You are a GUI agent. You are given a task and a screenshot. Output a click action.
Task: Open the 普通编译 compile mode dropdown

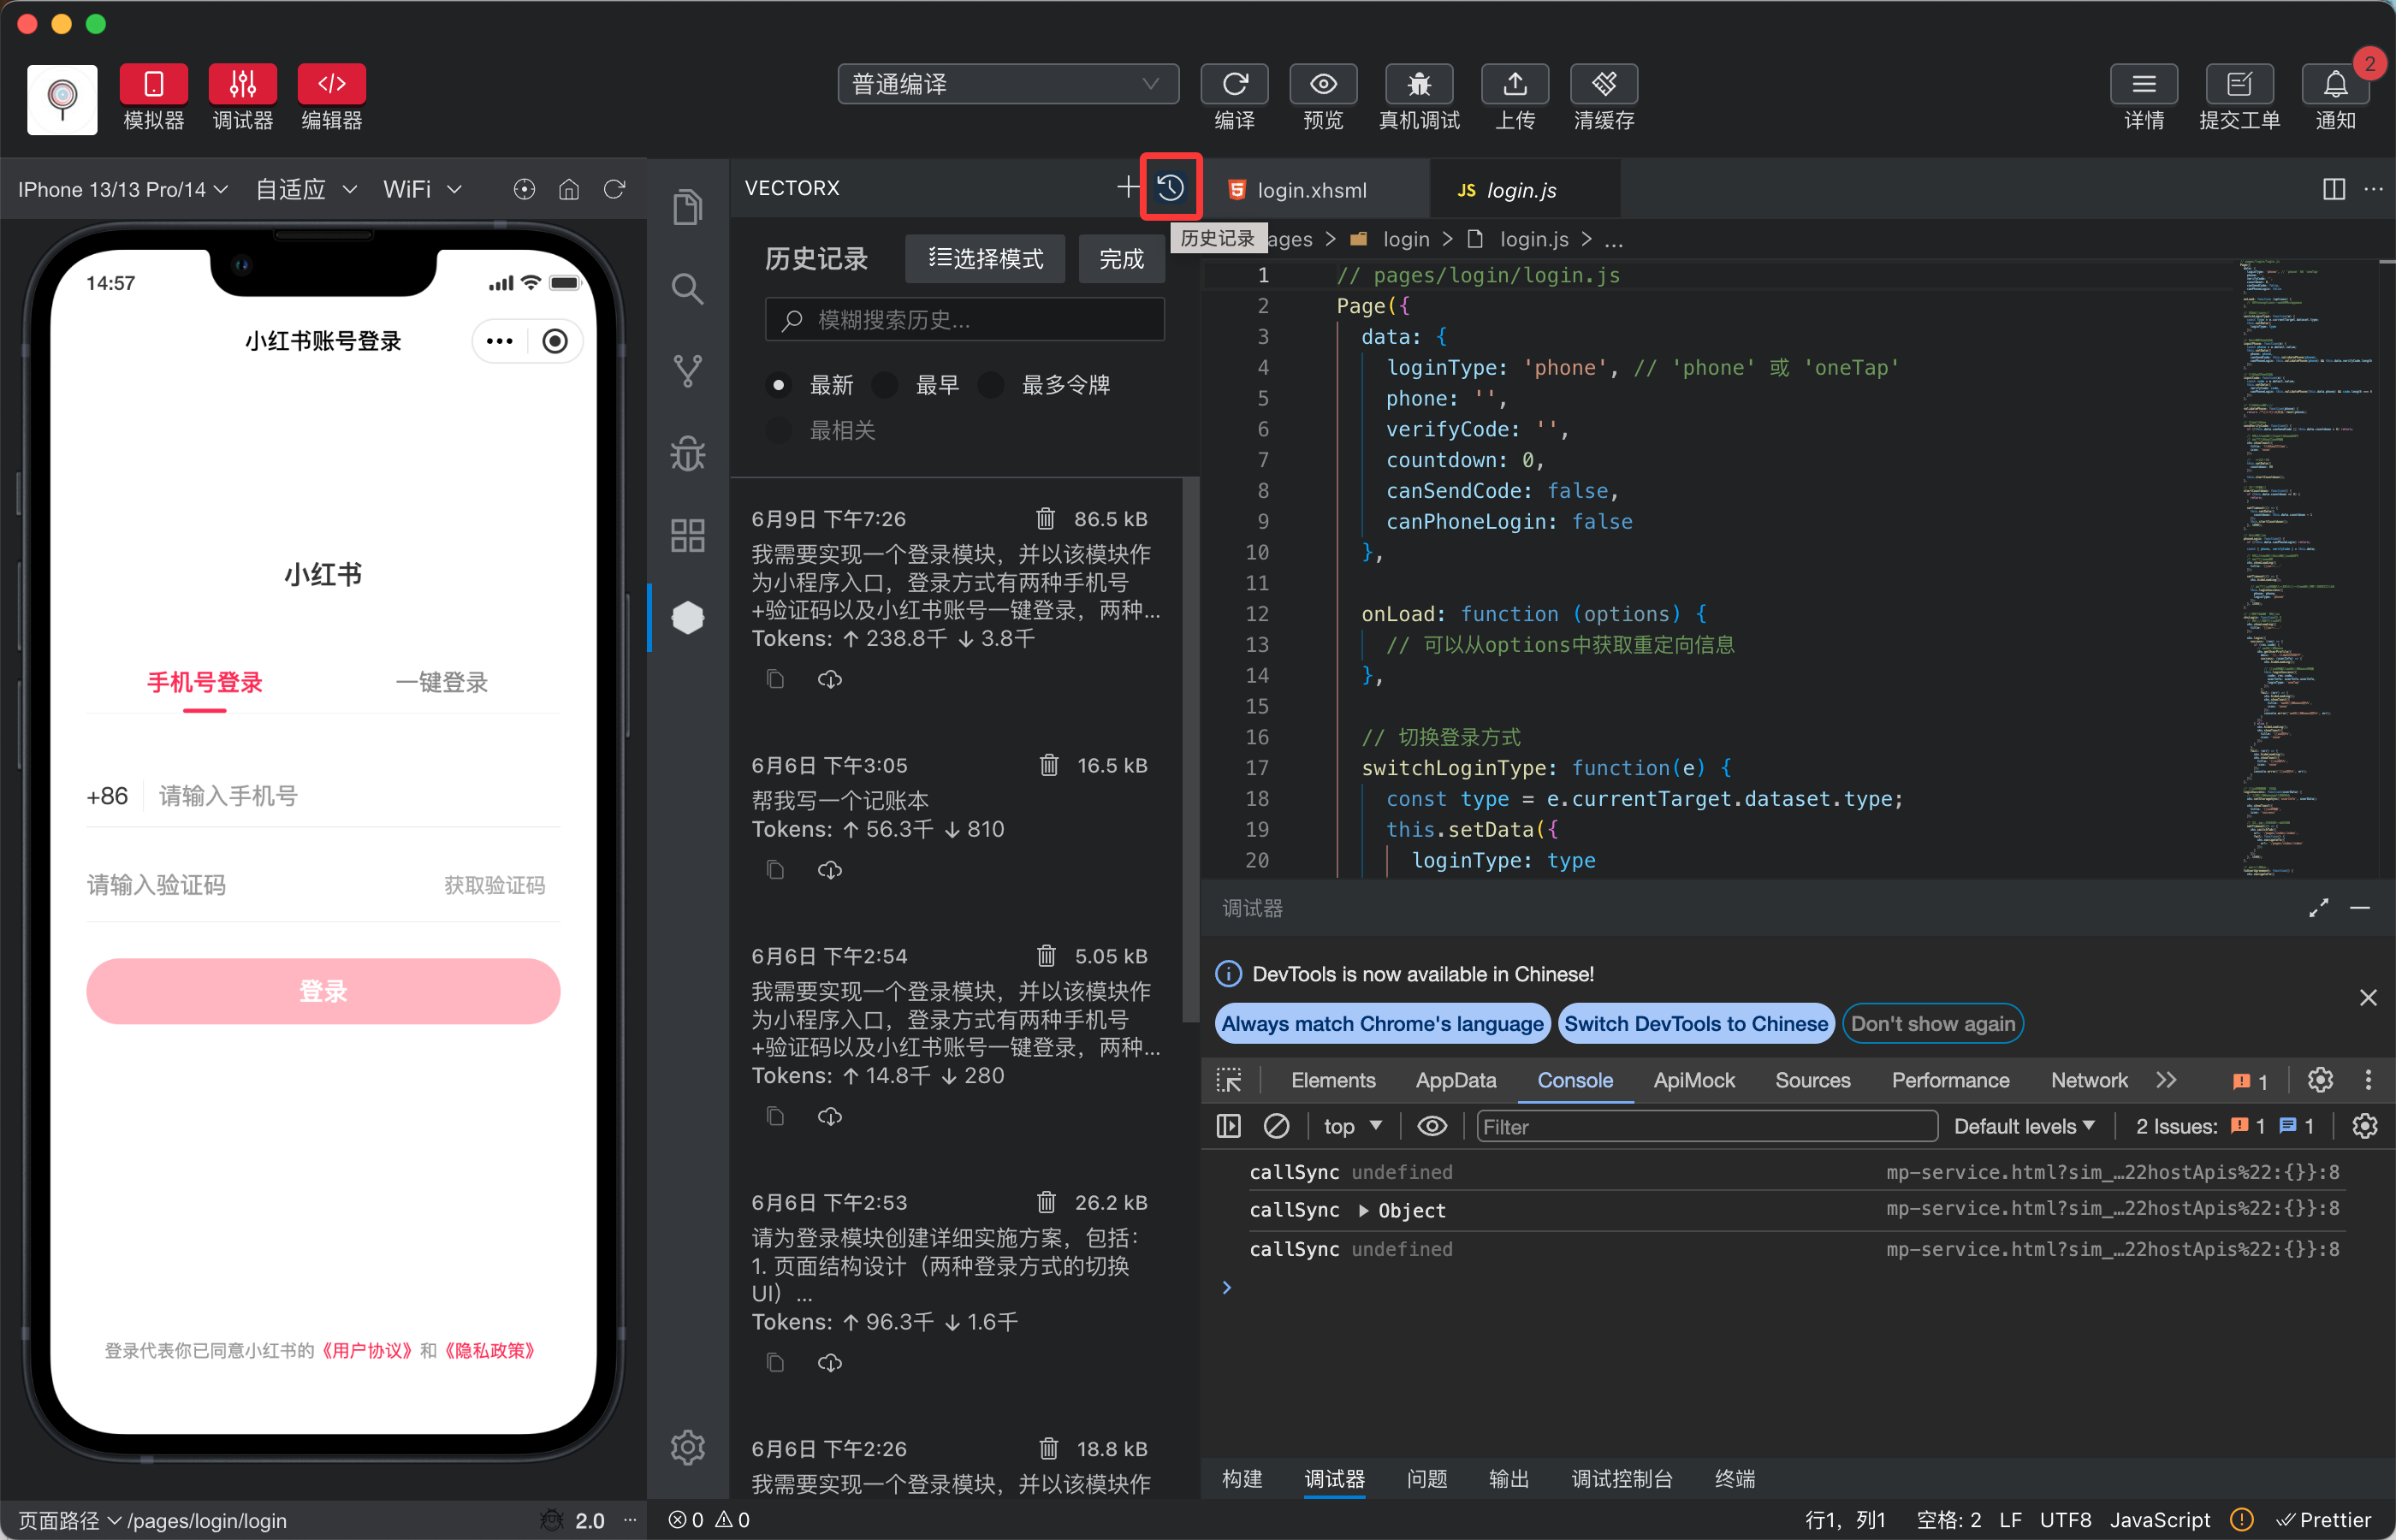(1007, 84)
